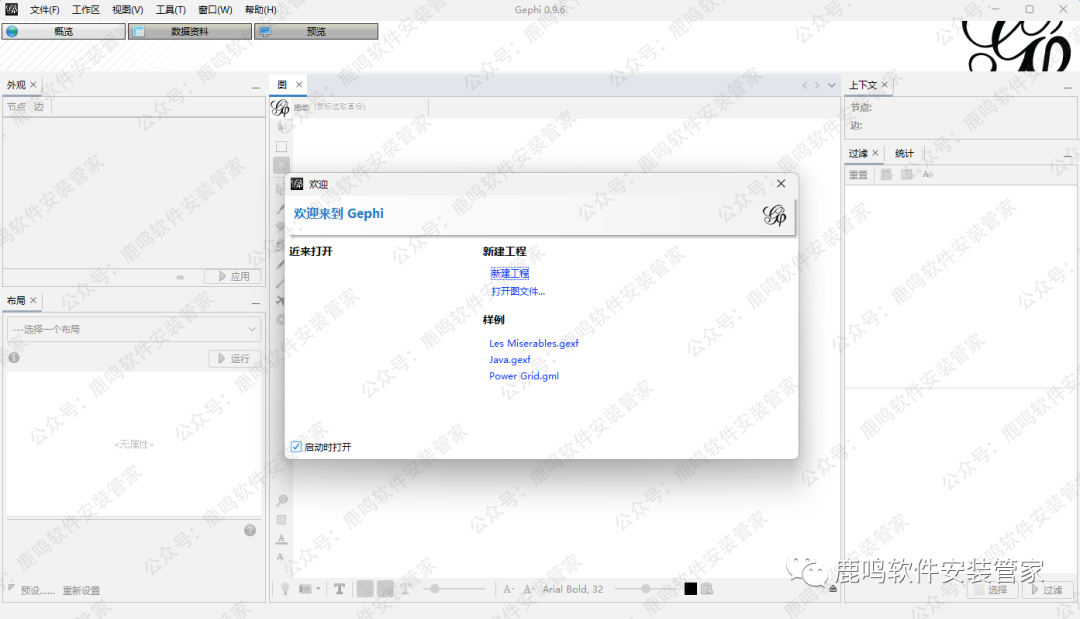
Task: Click the lightbulb background color icon
Action: pyautogui.click(x=284, y=589)
